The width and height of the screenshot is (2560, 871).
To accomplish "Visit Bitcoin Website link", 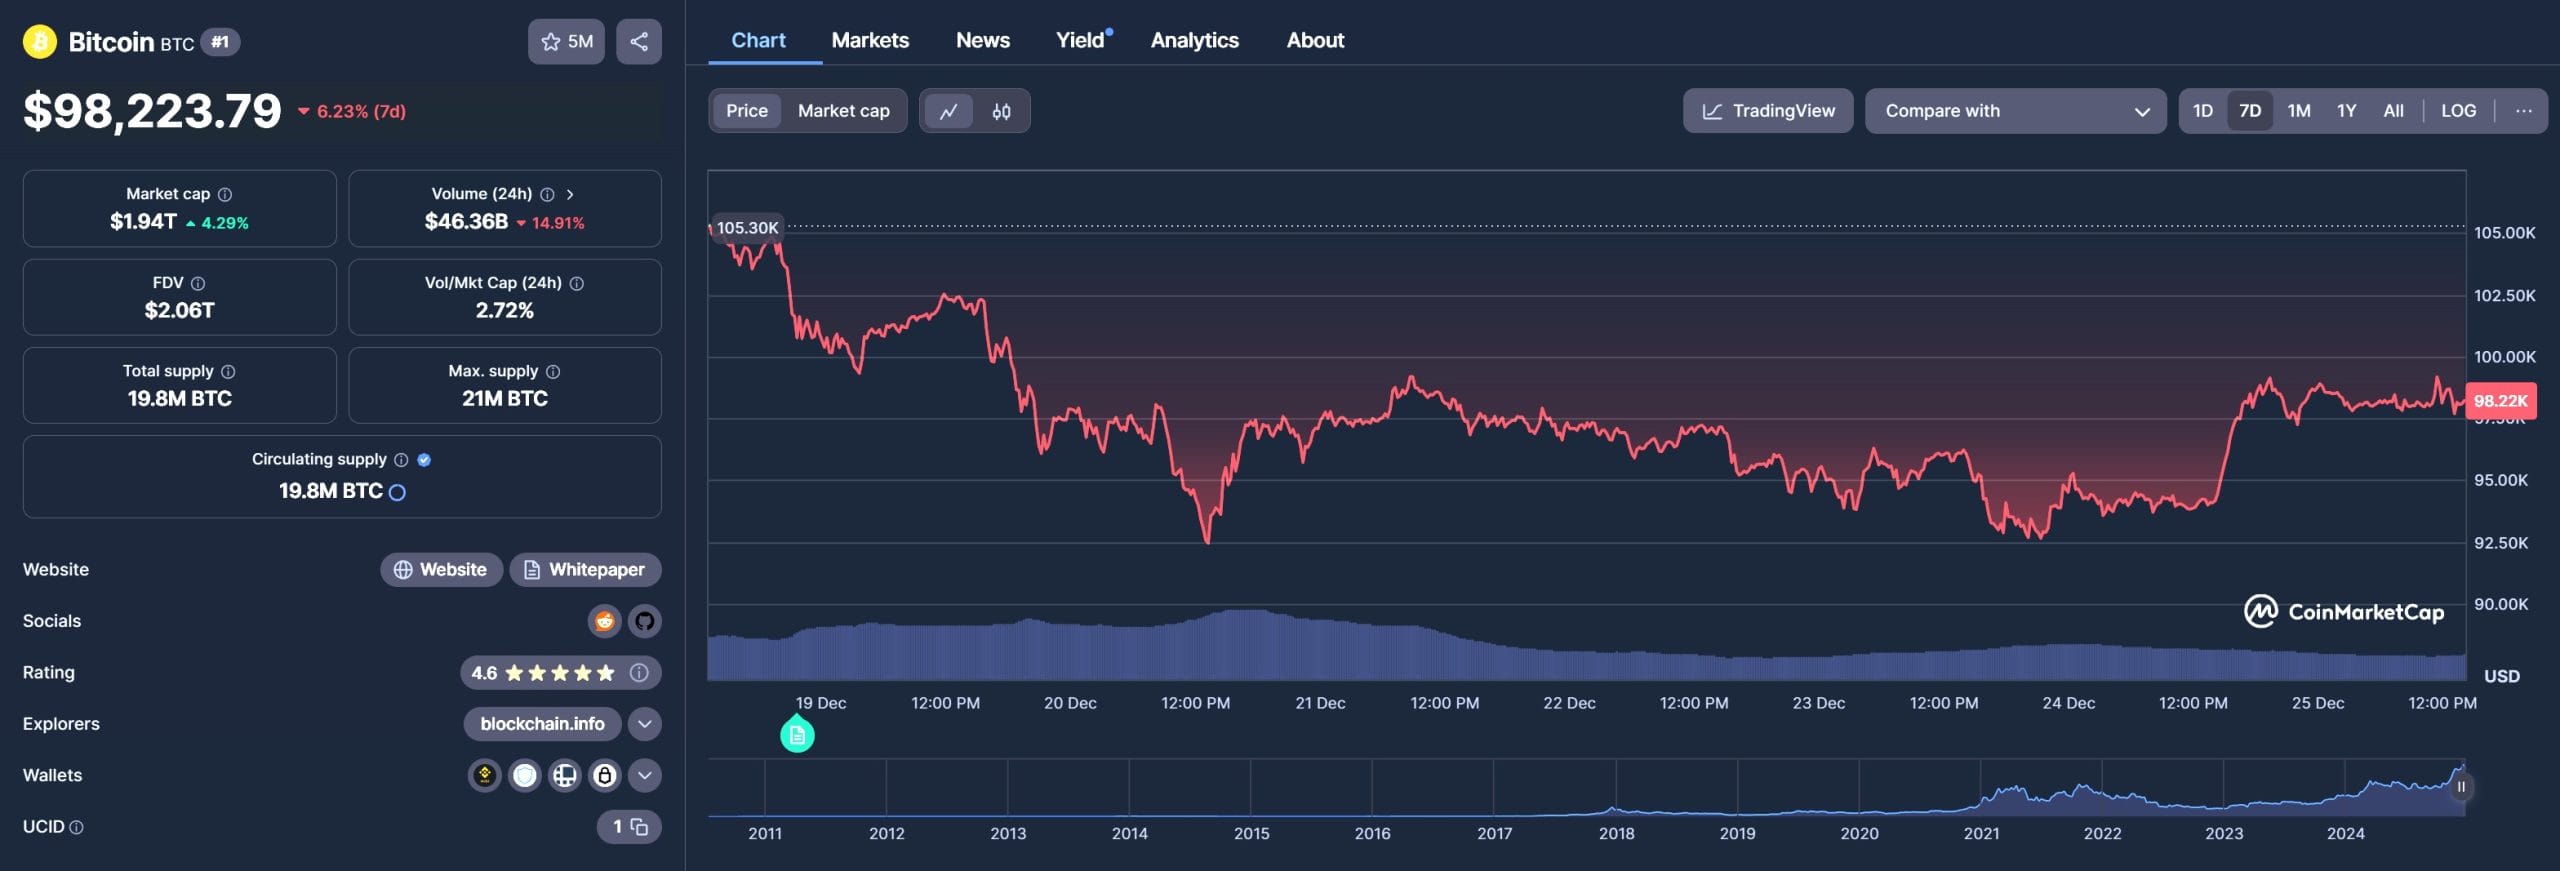I will [x=441, y=570].
